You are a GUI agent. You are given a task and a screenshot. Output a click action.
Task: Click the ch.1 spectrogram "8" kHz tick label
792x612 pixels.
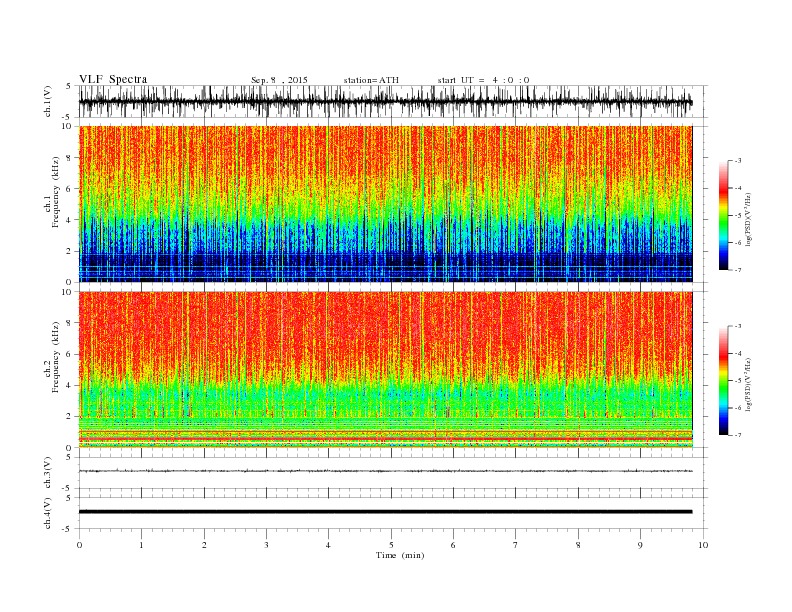click(69, 158)
